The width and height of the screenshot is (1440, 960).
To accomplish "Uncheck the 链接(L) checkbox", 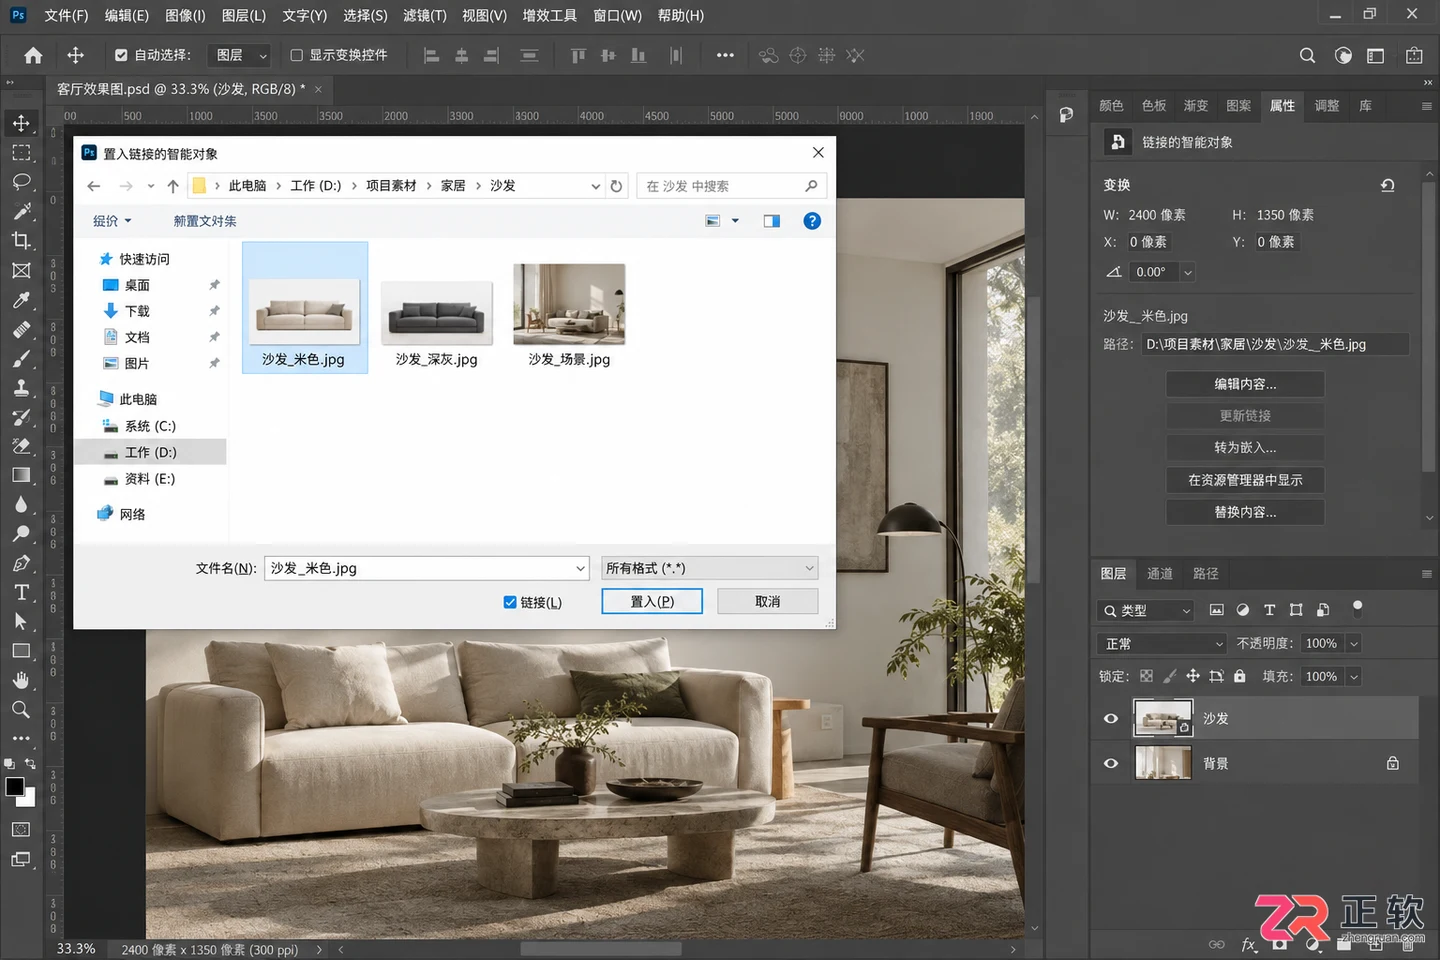I will [510, 602].
